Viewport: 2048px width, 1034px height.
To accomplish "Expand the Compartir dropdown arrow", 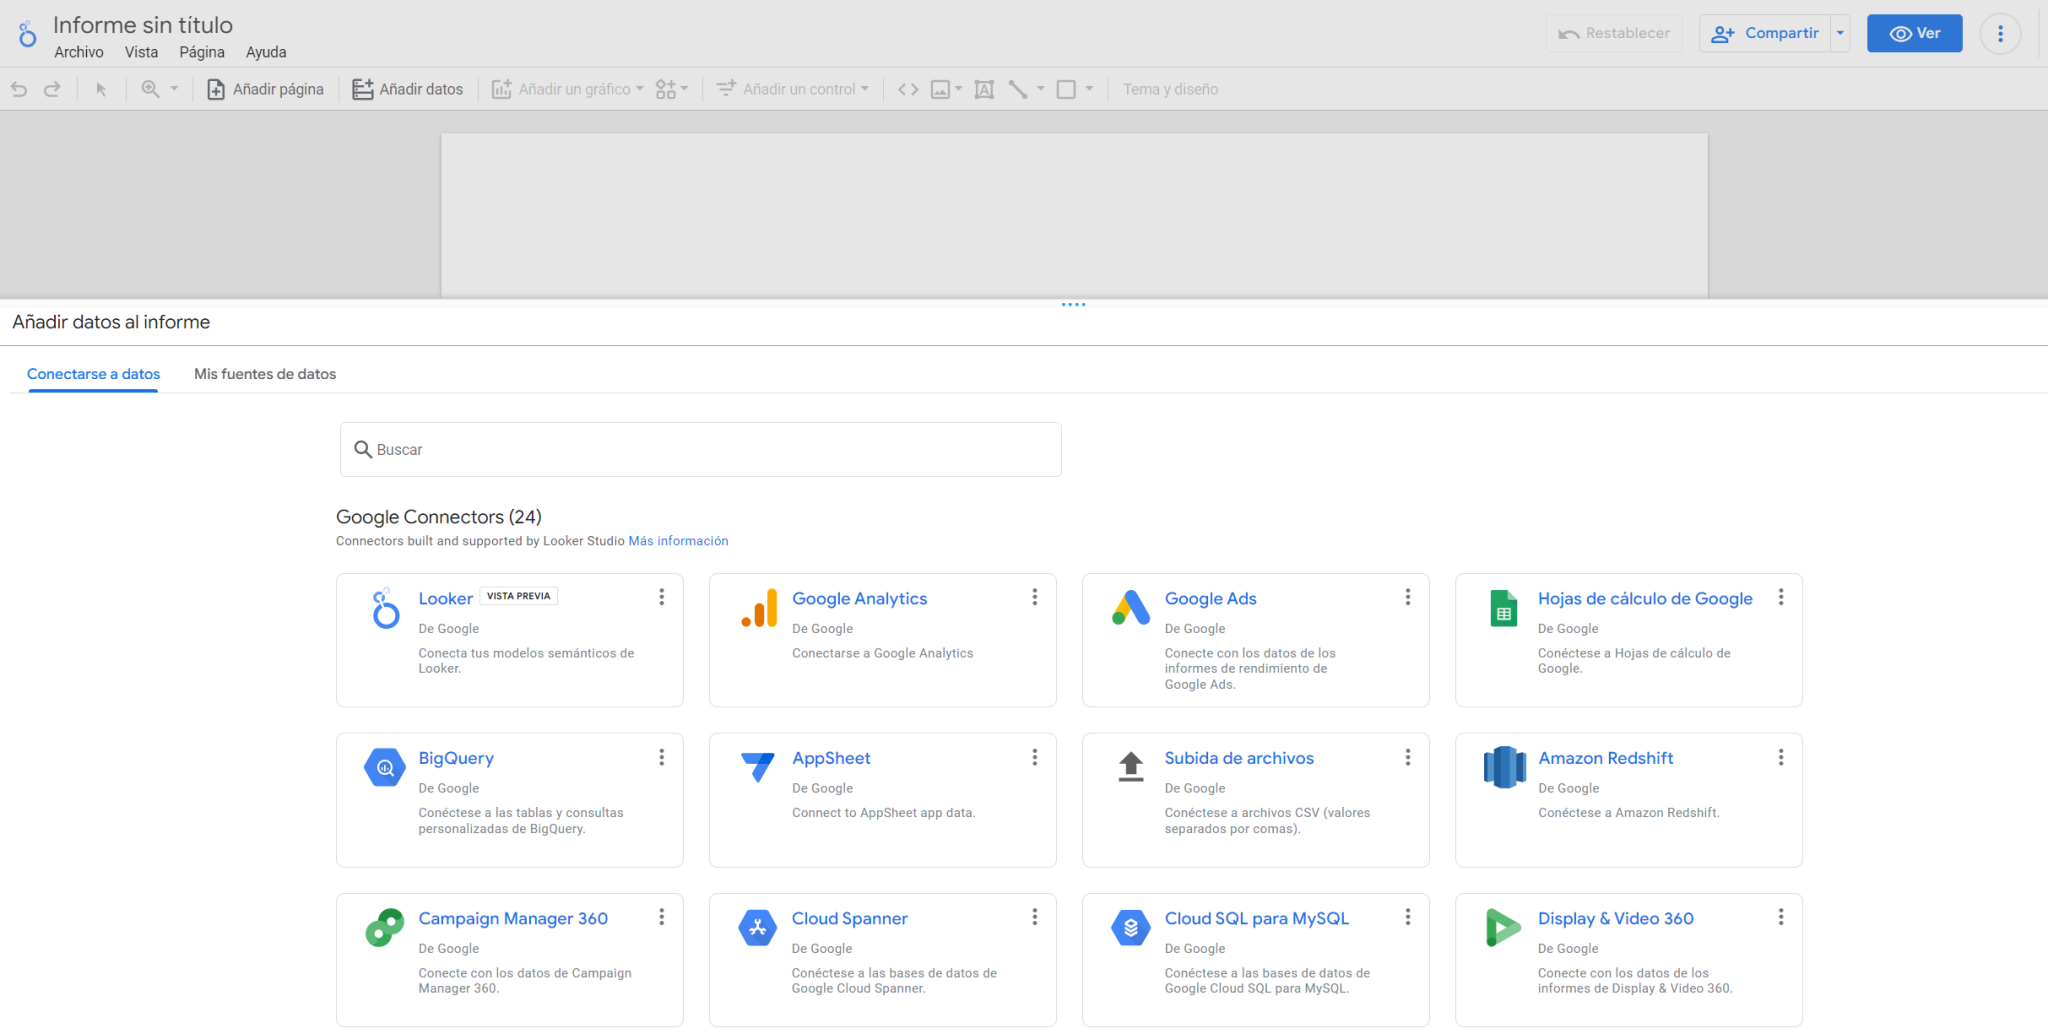I will [x=1840, y=33].
